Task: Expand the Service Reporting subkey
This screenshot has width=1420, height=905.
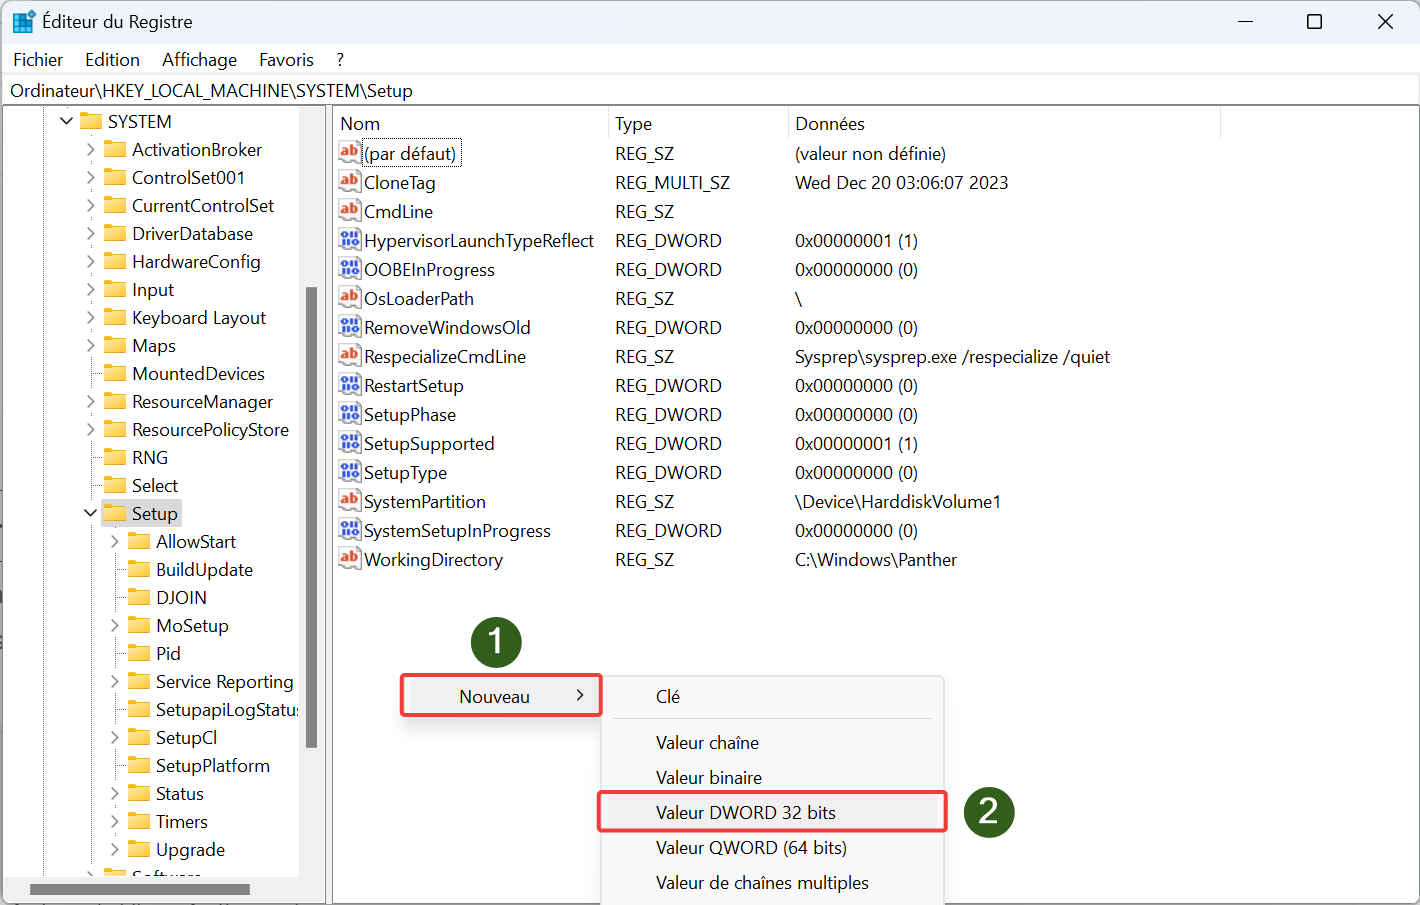Action: coord(115,681)
